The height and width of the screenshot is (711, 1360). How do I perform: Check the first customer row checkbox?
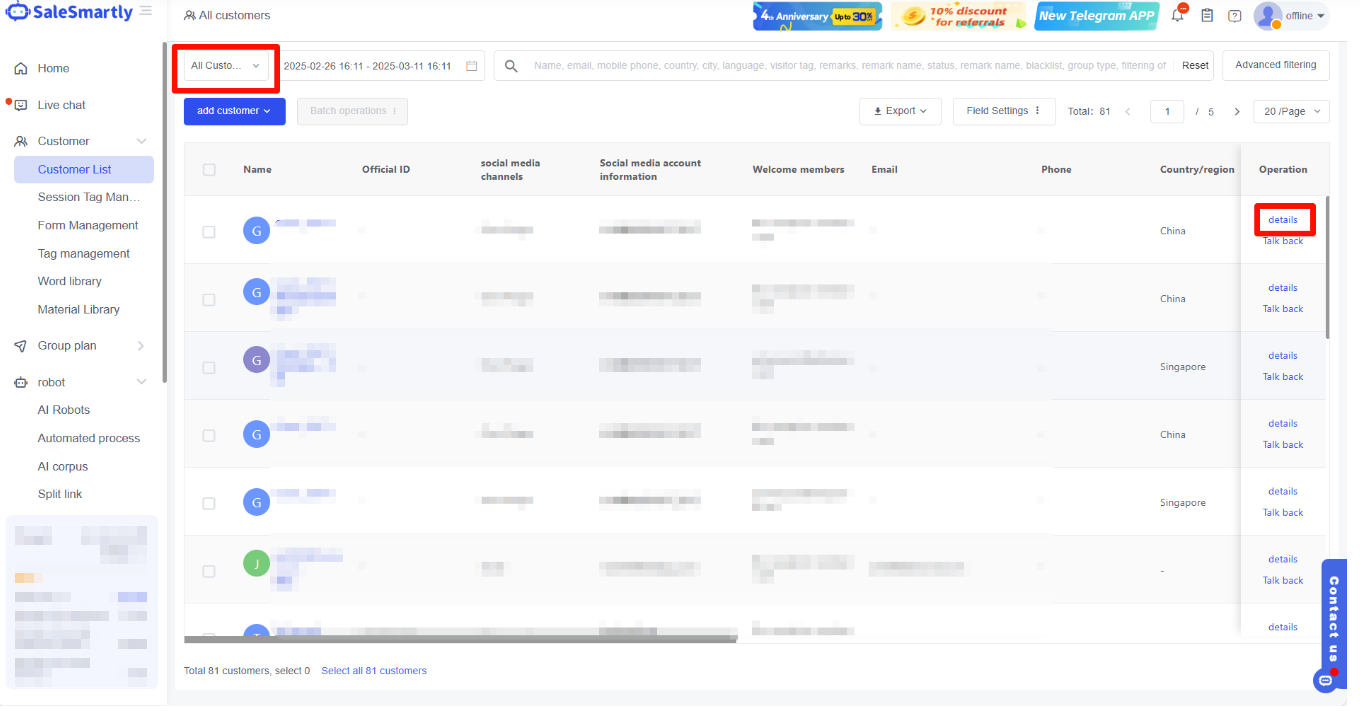(x=209, y=232)
